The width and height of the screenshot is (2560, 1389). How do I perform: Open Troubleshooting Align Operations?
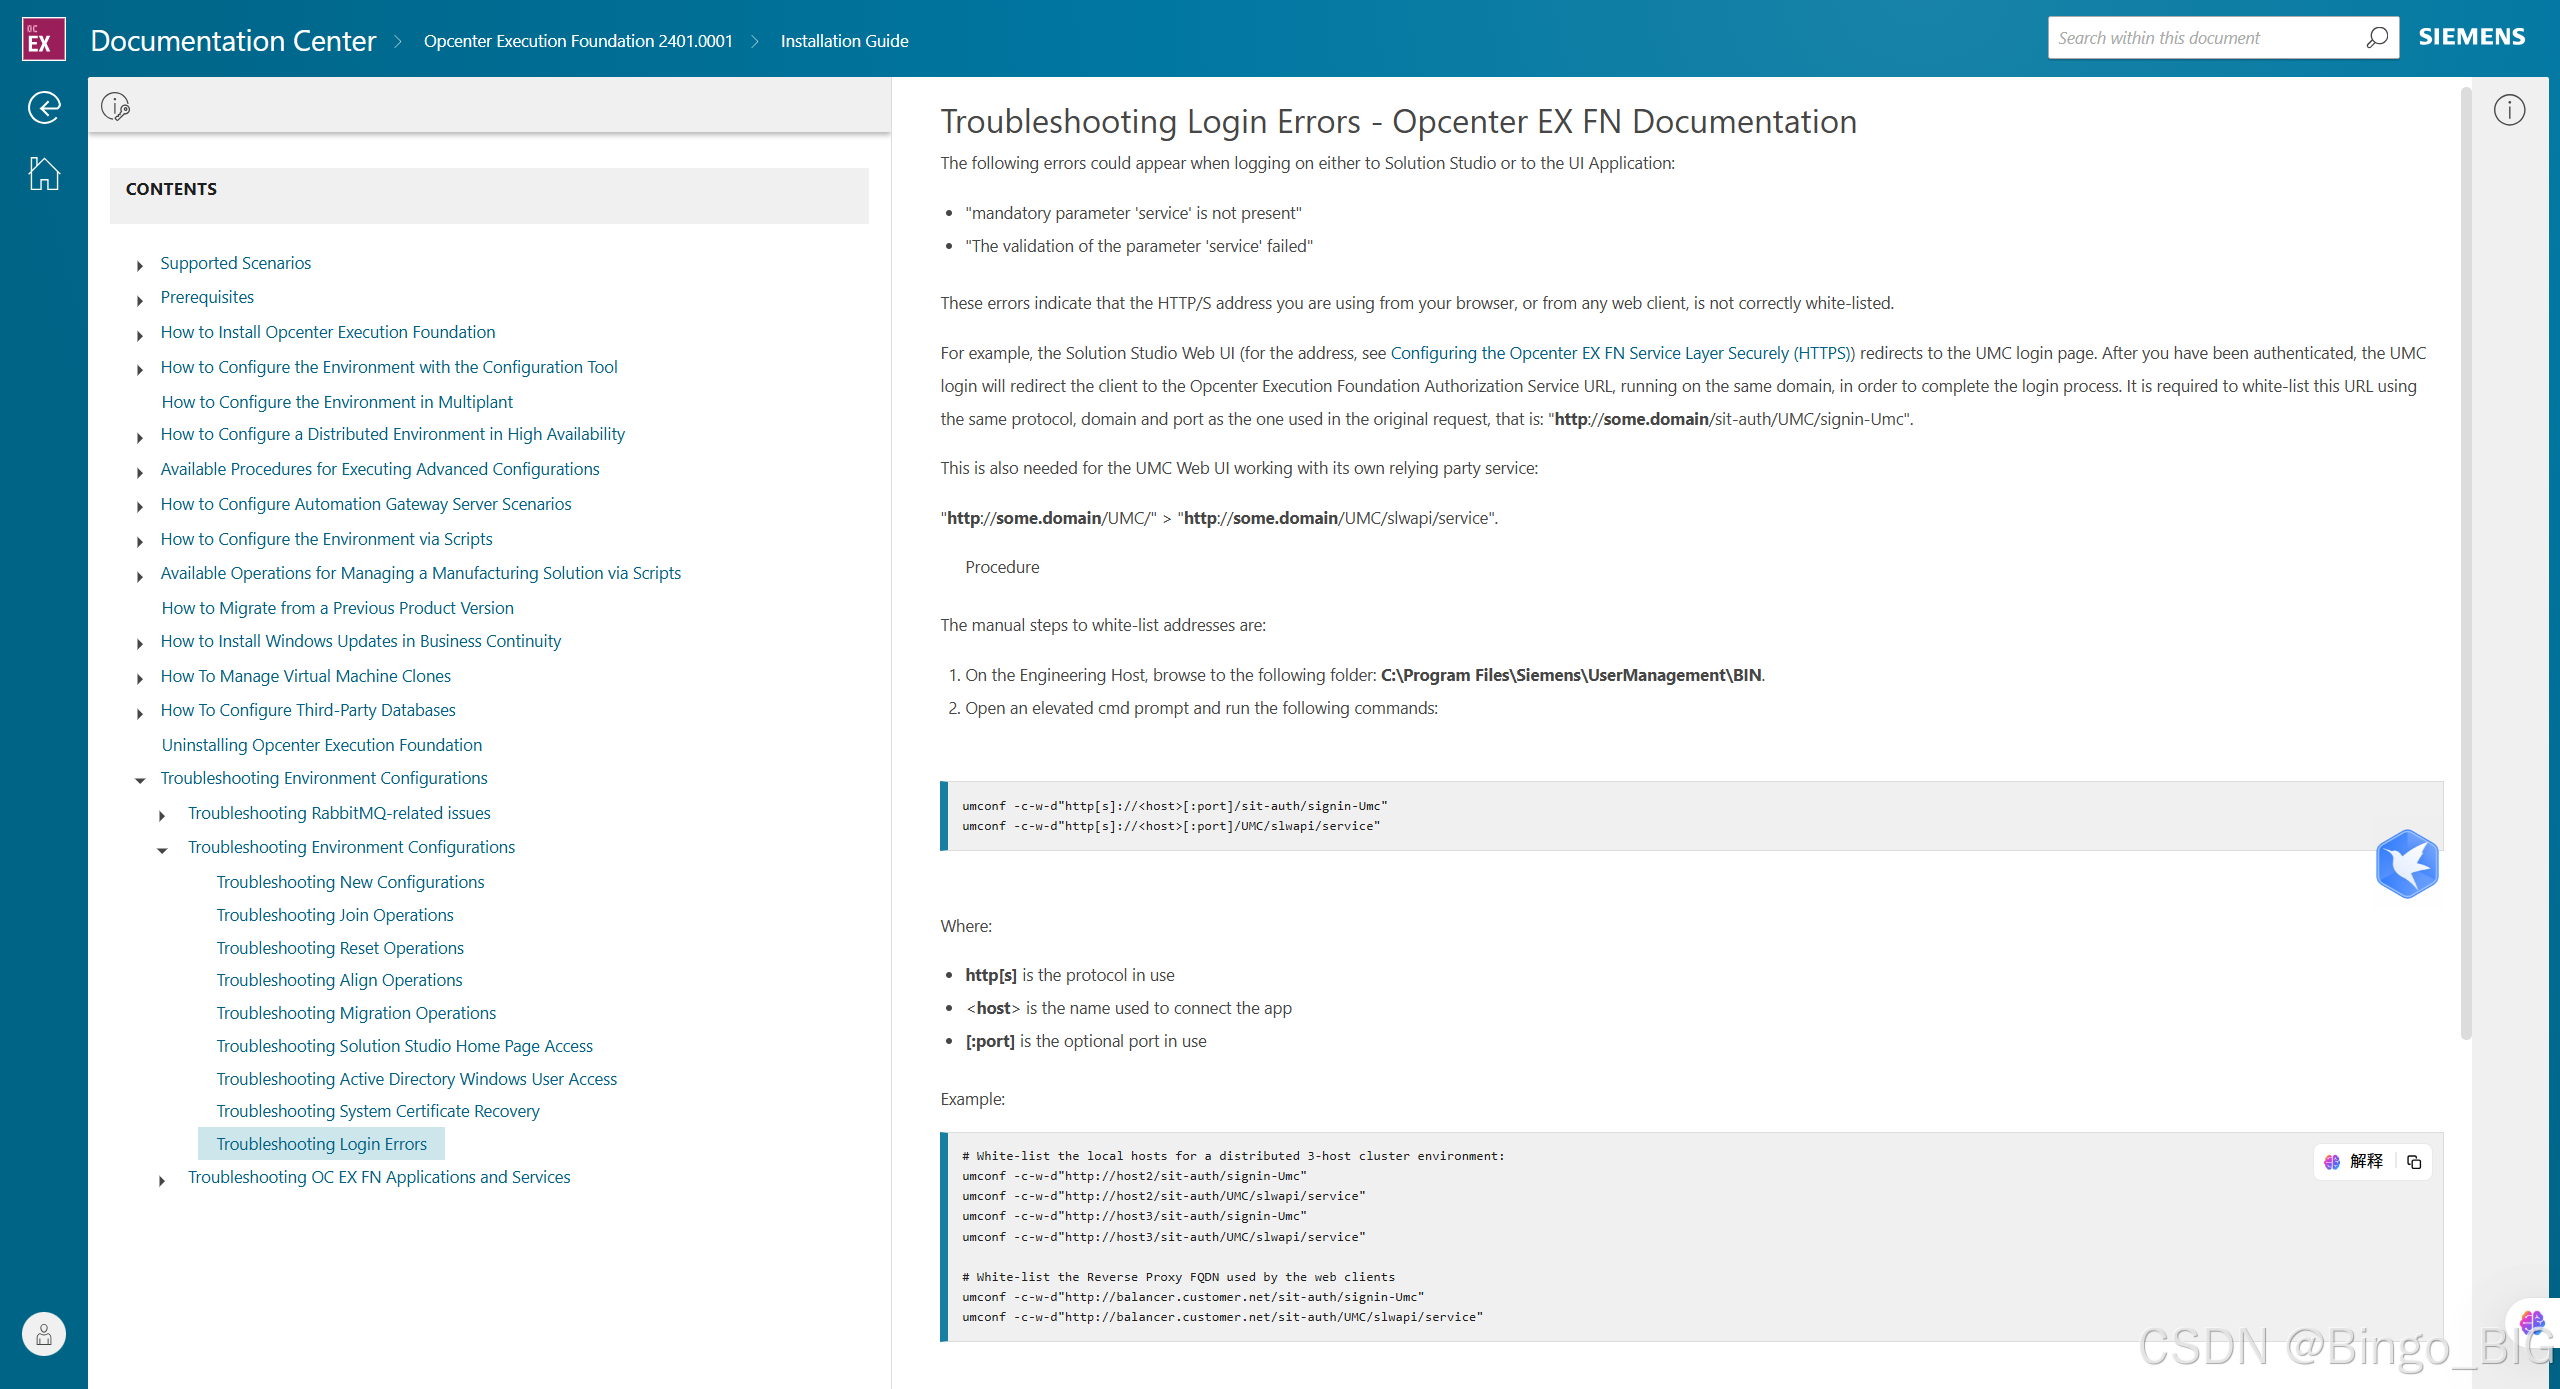(339, 980)
